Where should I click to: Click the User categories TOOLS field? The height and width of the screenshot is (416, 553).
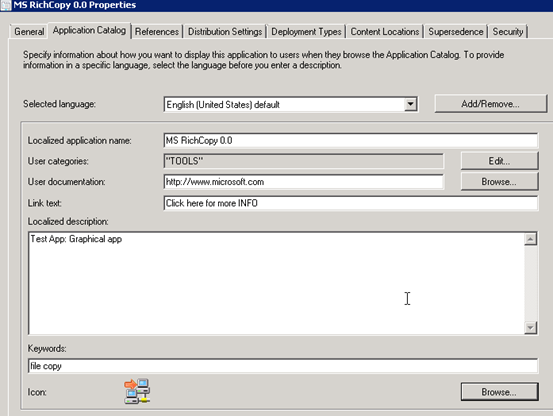point(304,161)
